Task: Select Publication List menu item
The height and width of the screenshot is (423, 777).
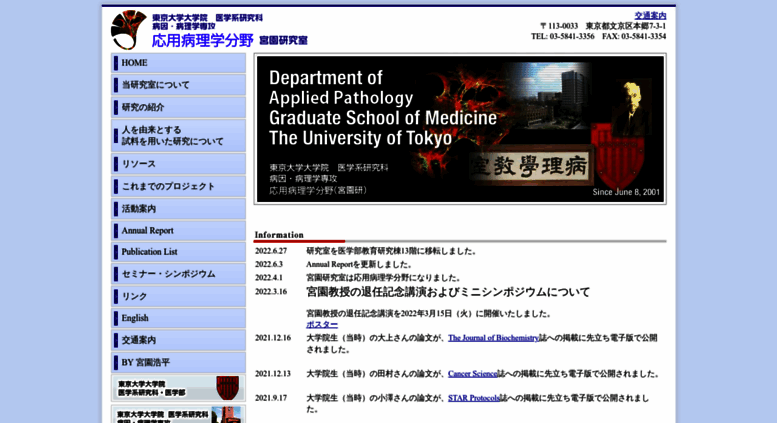Action: 178,252
